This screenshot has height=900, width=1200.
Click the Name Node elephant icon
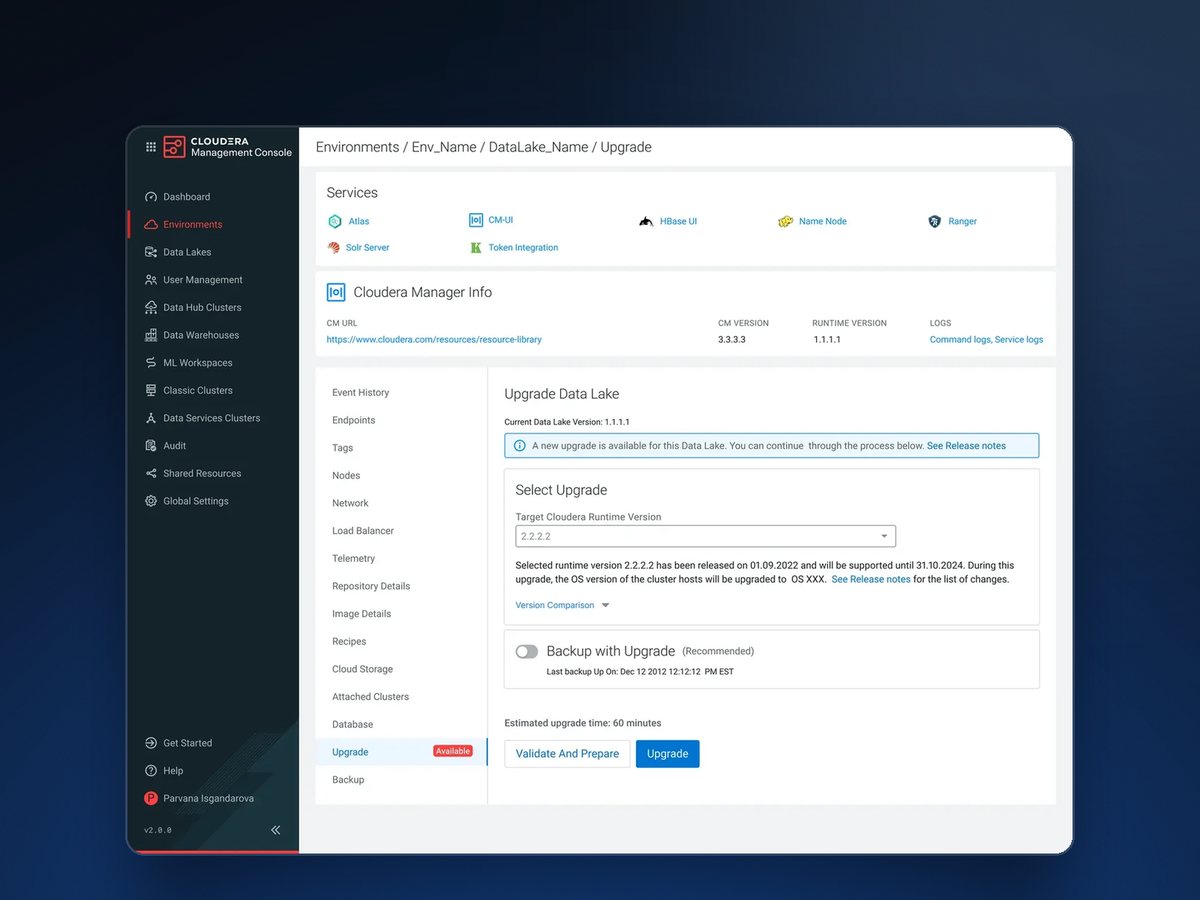pyautogui.click(x=786, y=222)
